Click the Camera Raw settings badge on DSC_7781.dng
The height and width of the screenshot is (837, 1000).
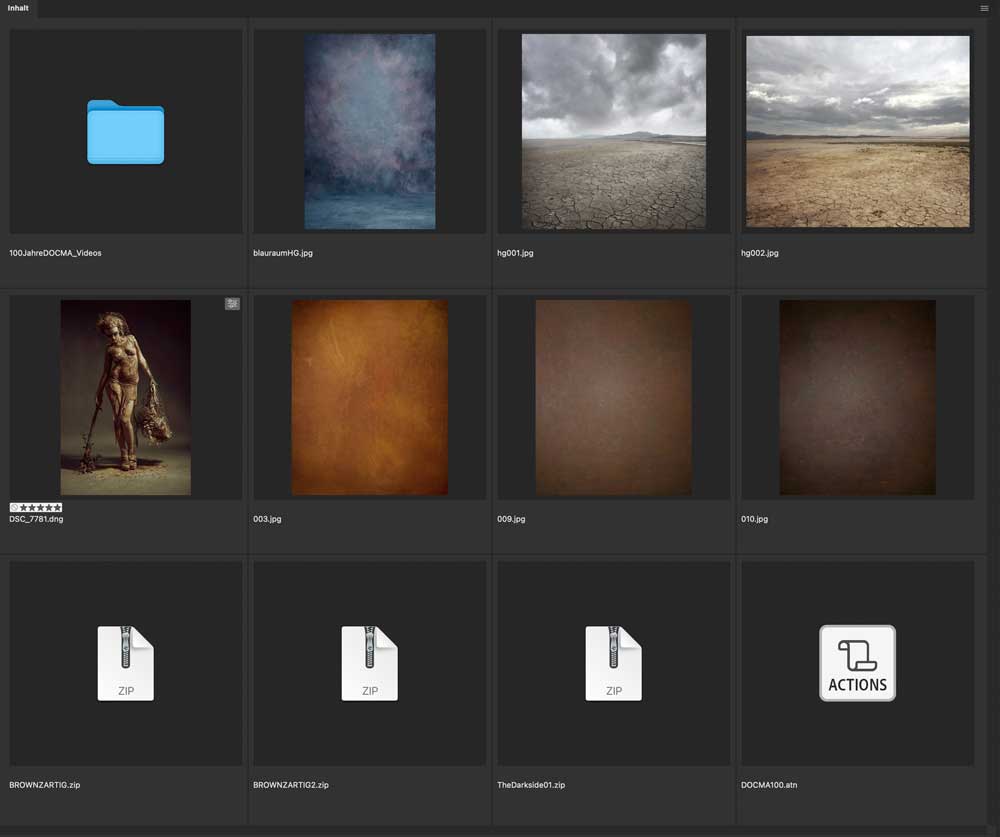tap(232, 304)
